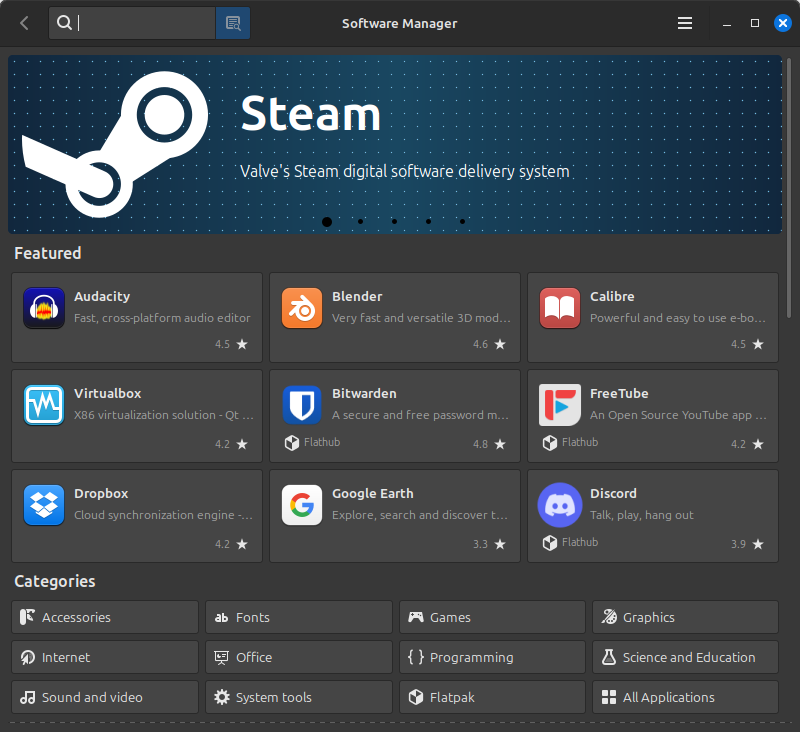
Task: Select the third banner slide dot
Action: tap(394, 221)
